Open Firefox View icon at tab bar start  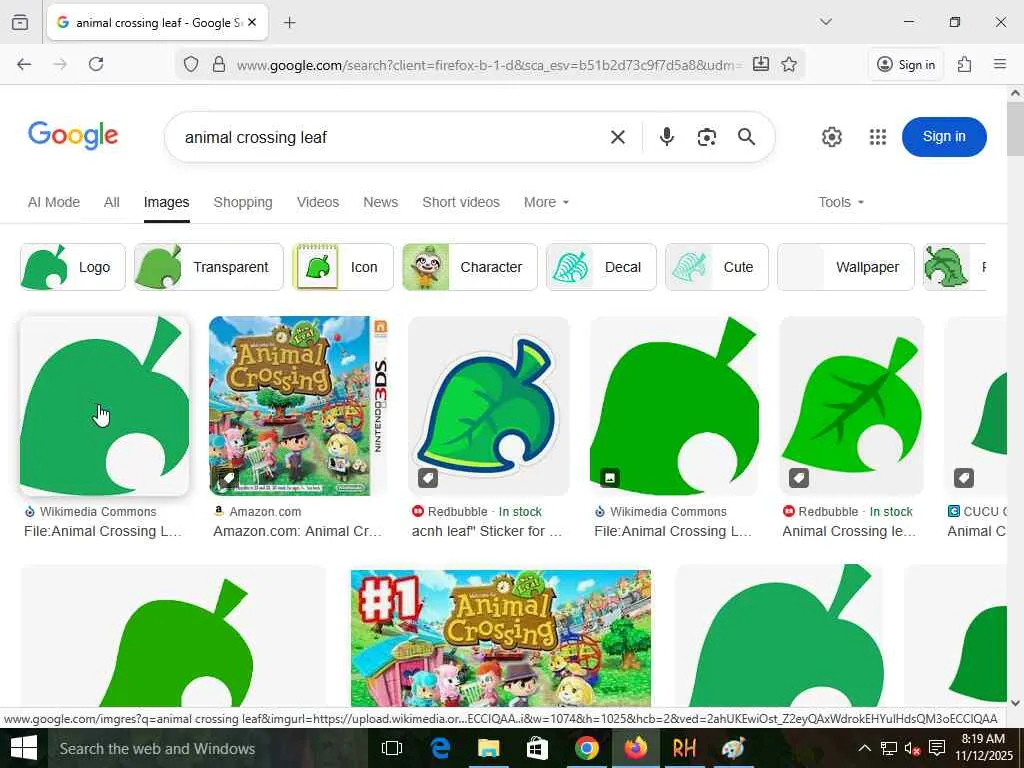[20, 22]
